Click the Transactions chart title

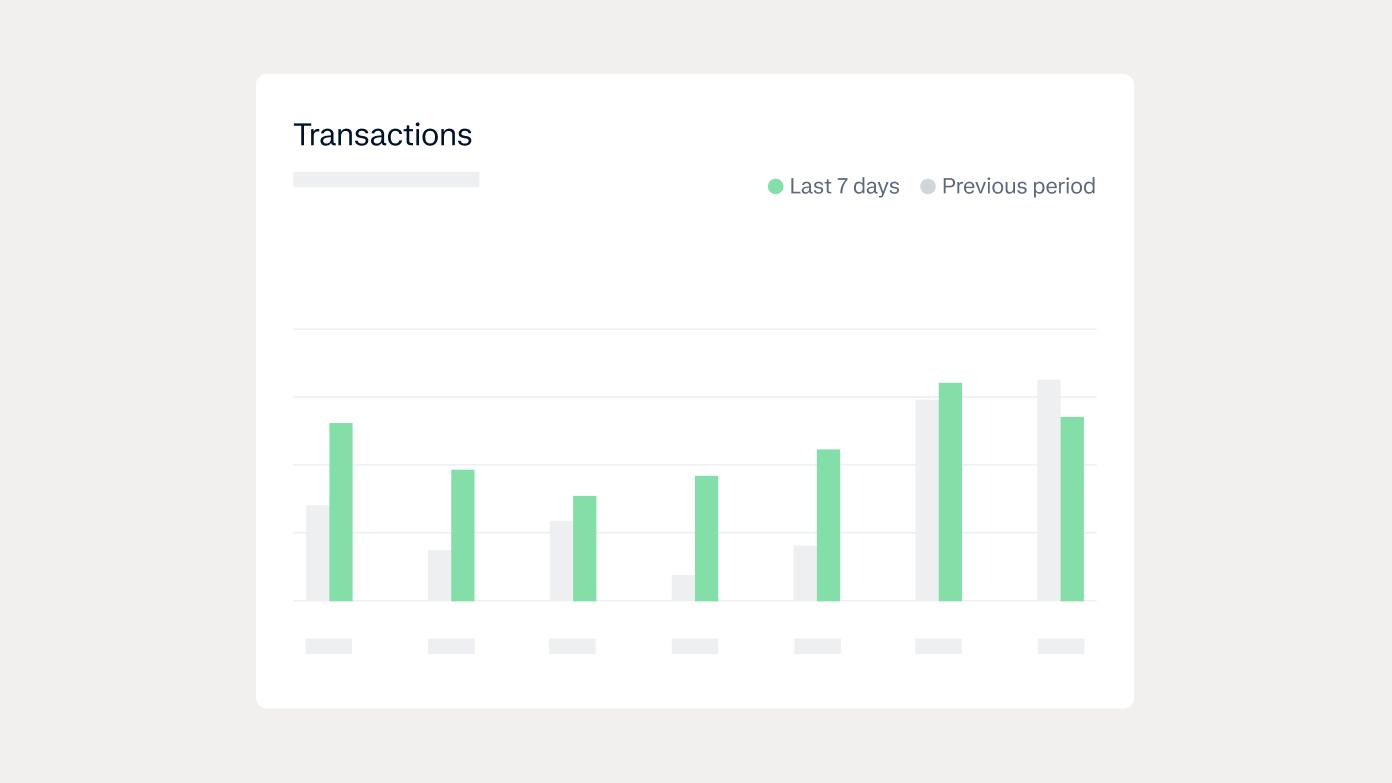(382, 135)
